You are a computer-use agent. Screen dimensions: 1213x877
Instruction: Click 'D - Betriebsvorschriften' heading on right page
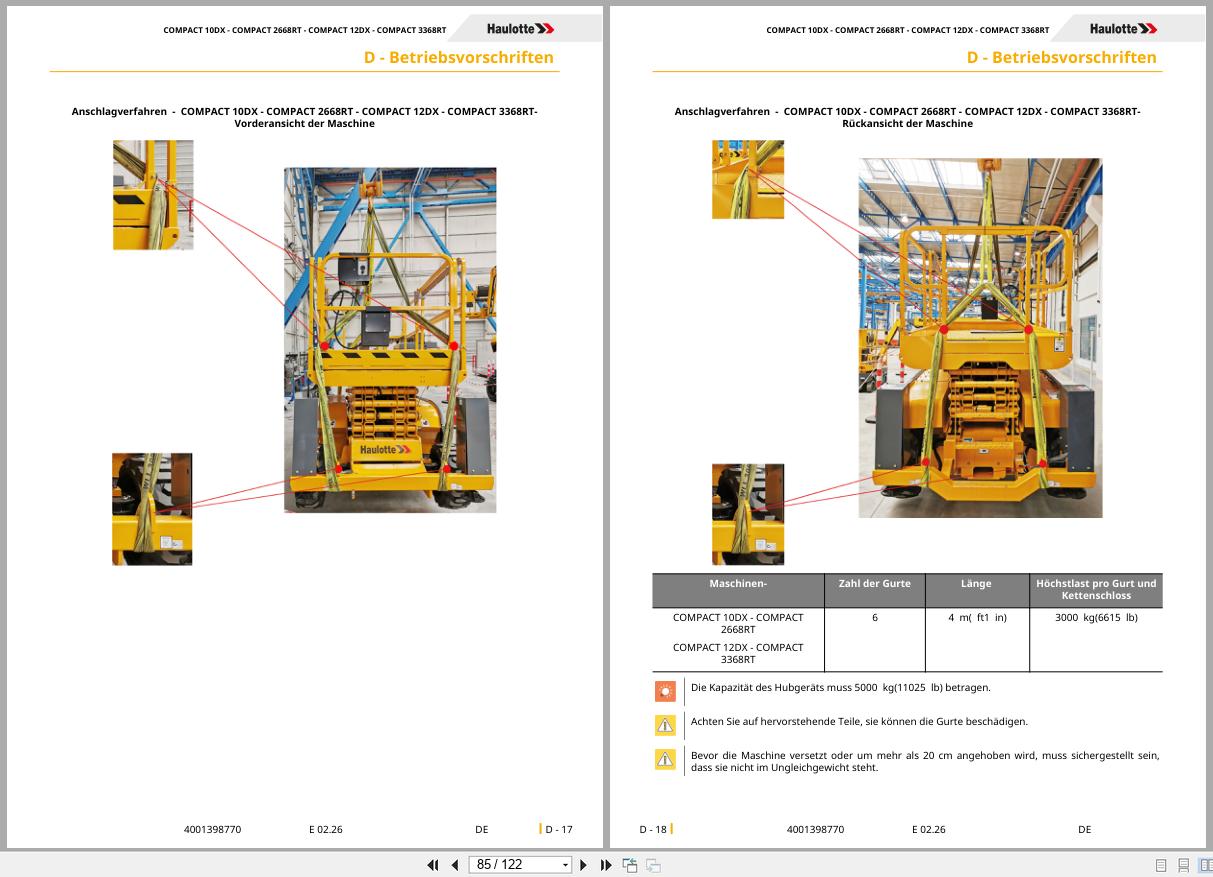tap(1062, 57)
